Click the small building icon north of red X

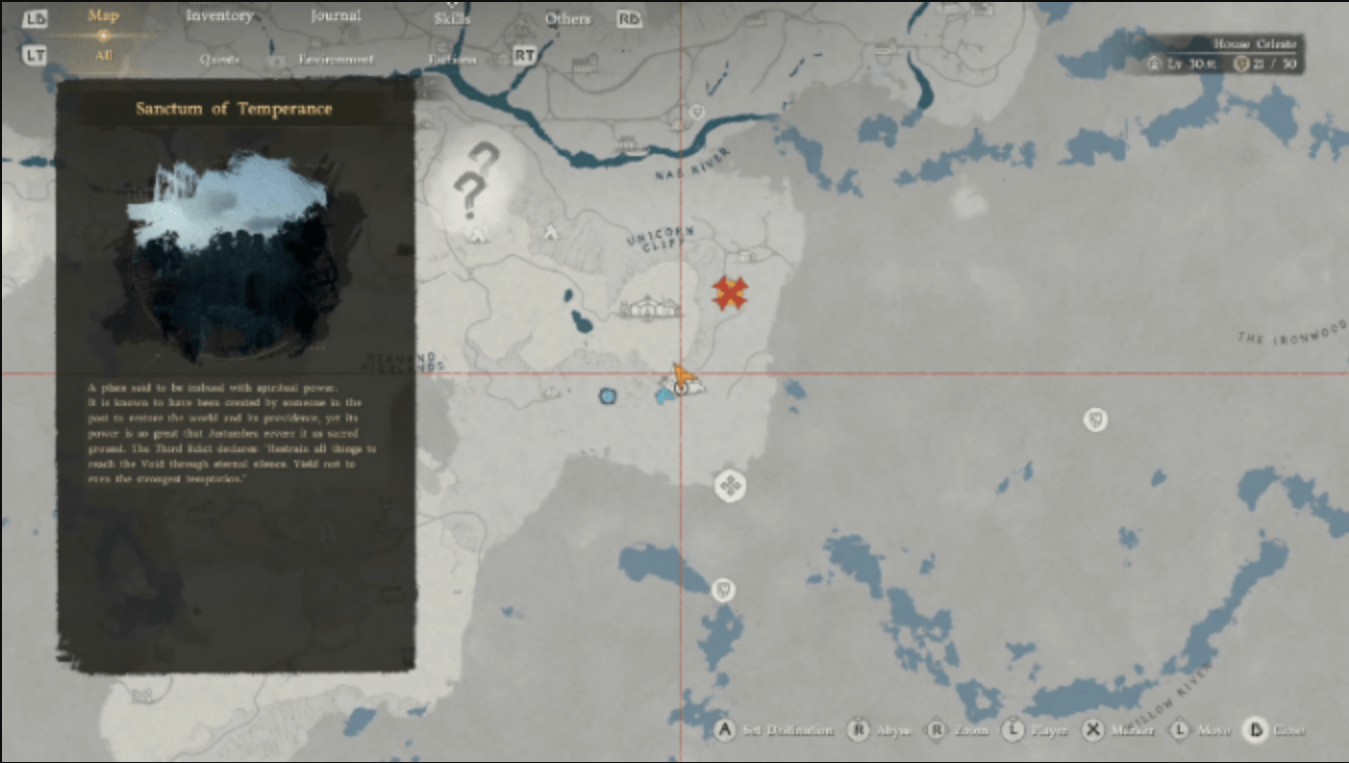(746, 257)
